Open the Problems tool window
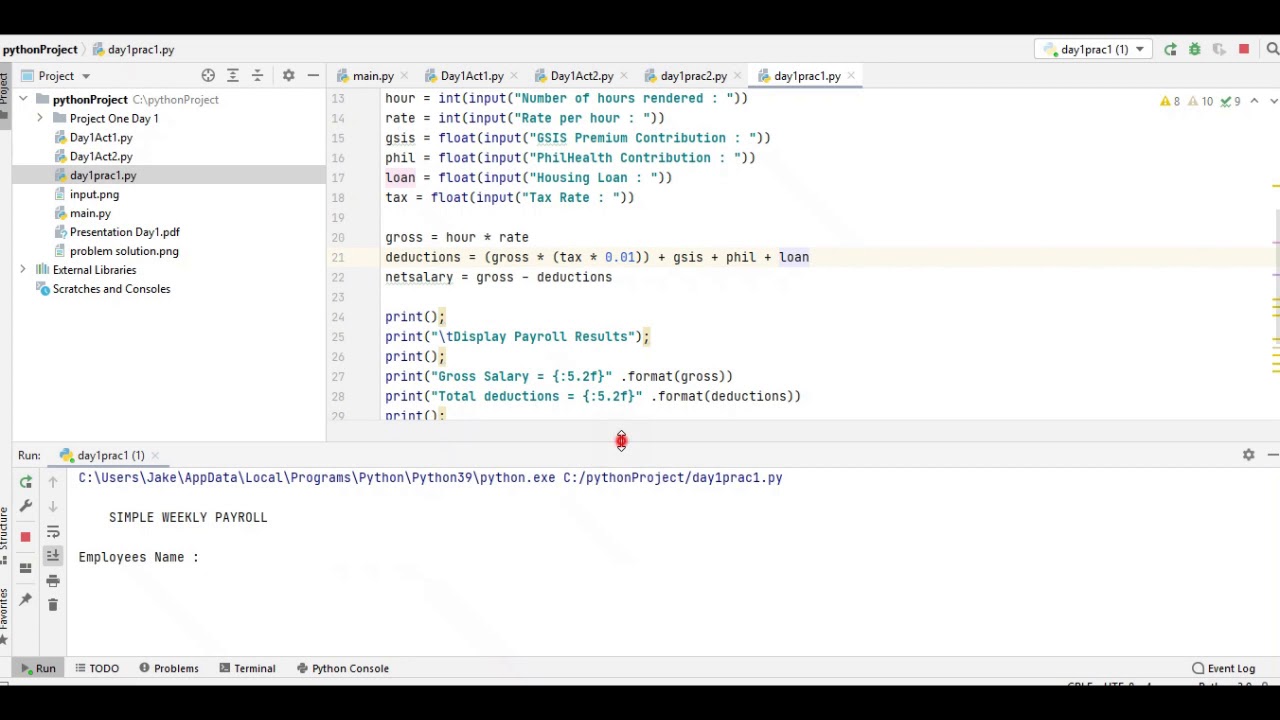Image resolution: width=1280 pixels, height=720 pixels. point(169,668)
